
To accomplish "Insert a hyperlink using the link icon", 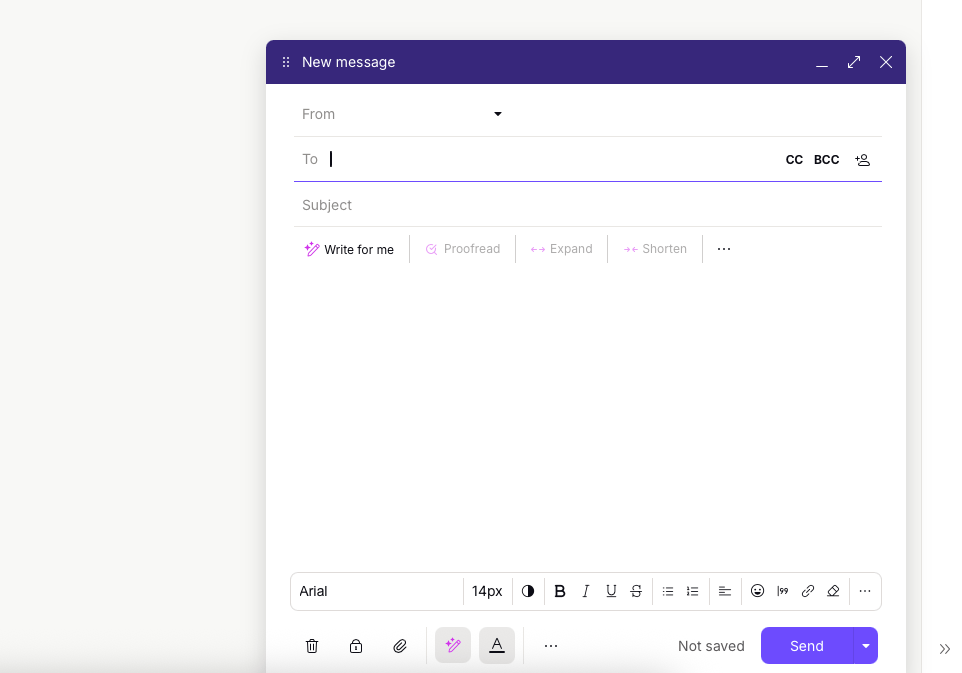I will click(x=808, y=591).
